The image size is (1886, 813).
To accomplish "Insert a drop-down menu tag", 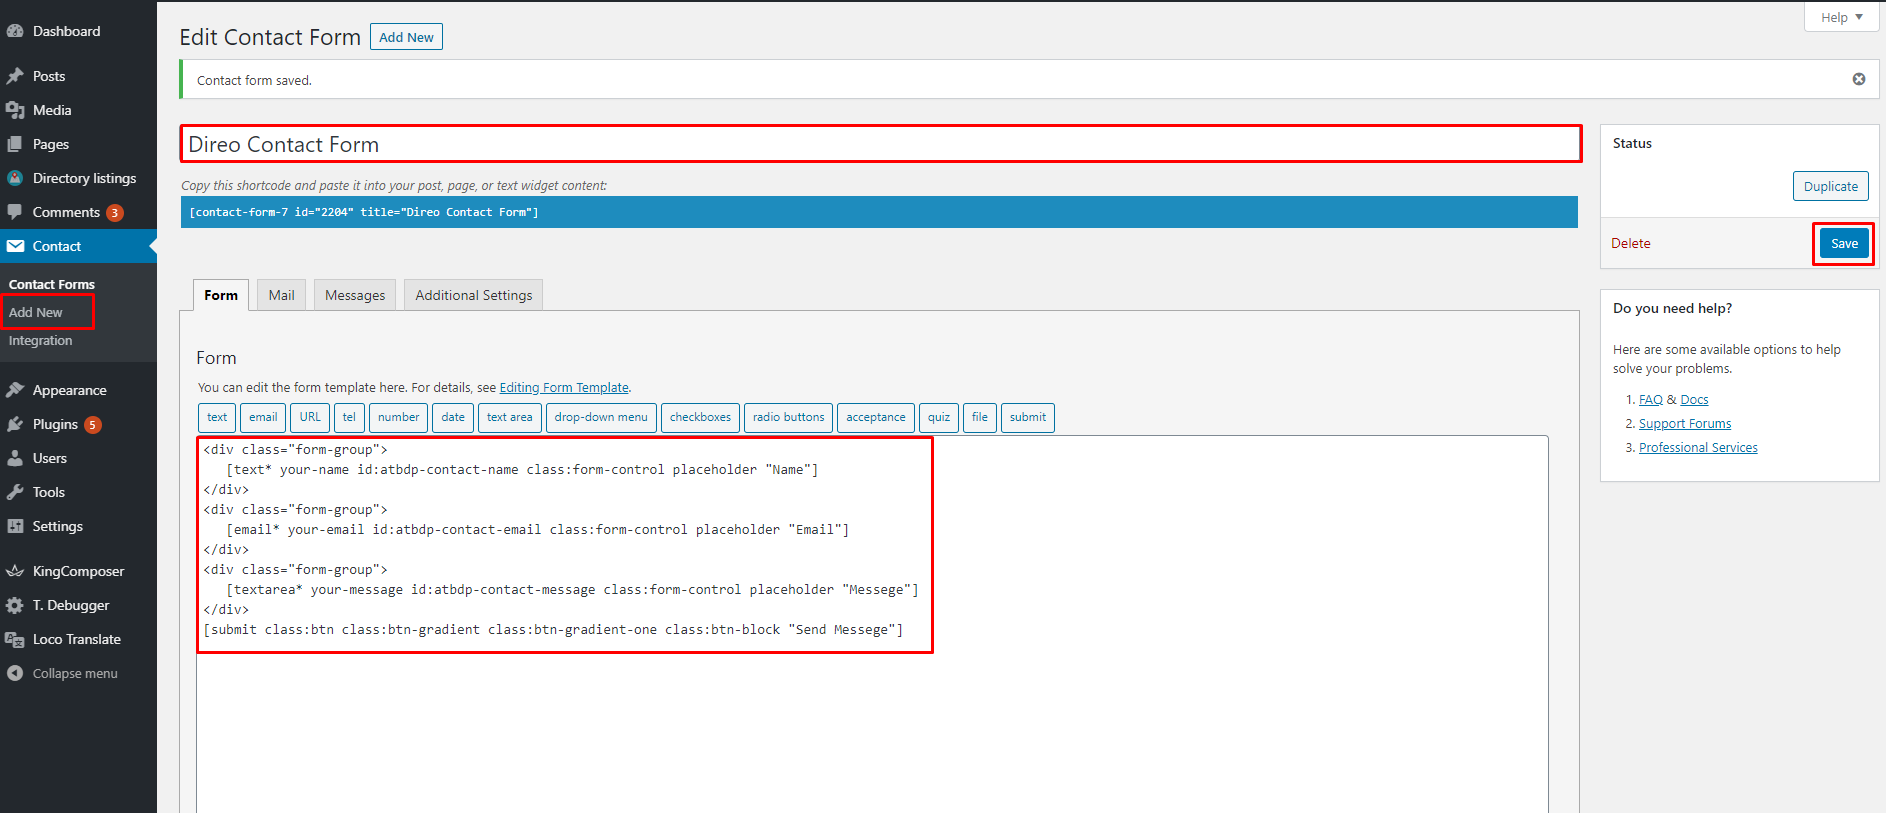I will 601,417.
